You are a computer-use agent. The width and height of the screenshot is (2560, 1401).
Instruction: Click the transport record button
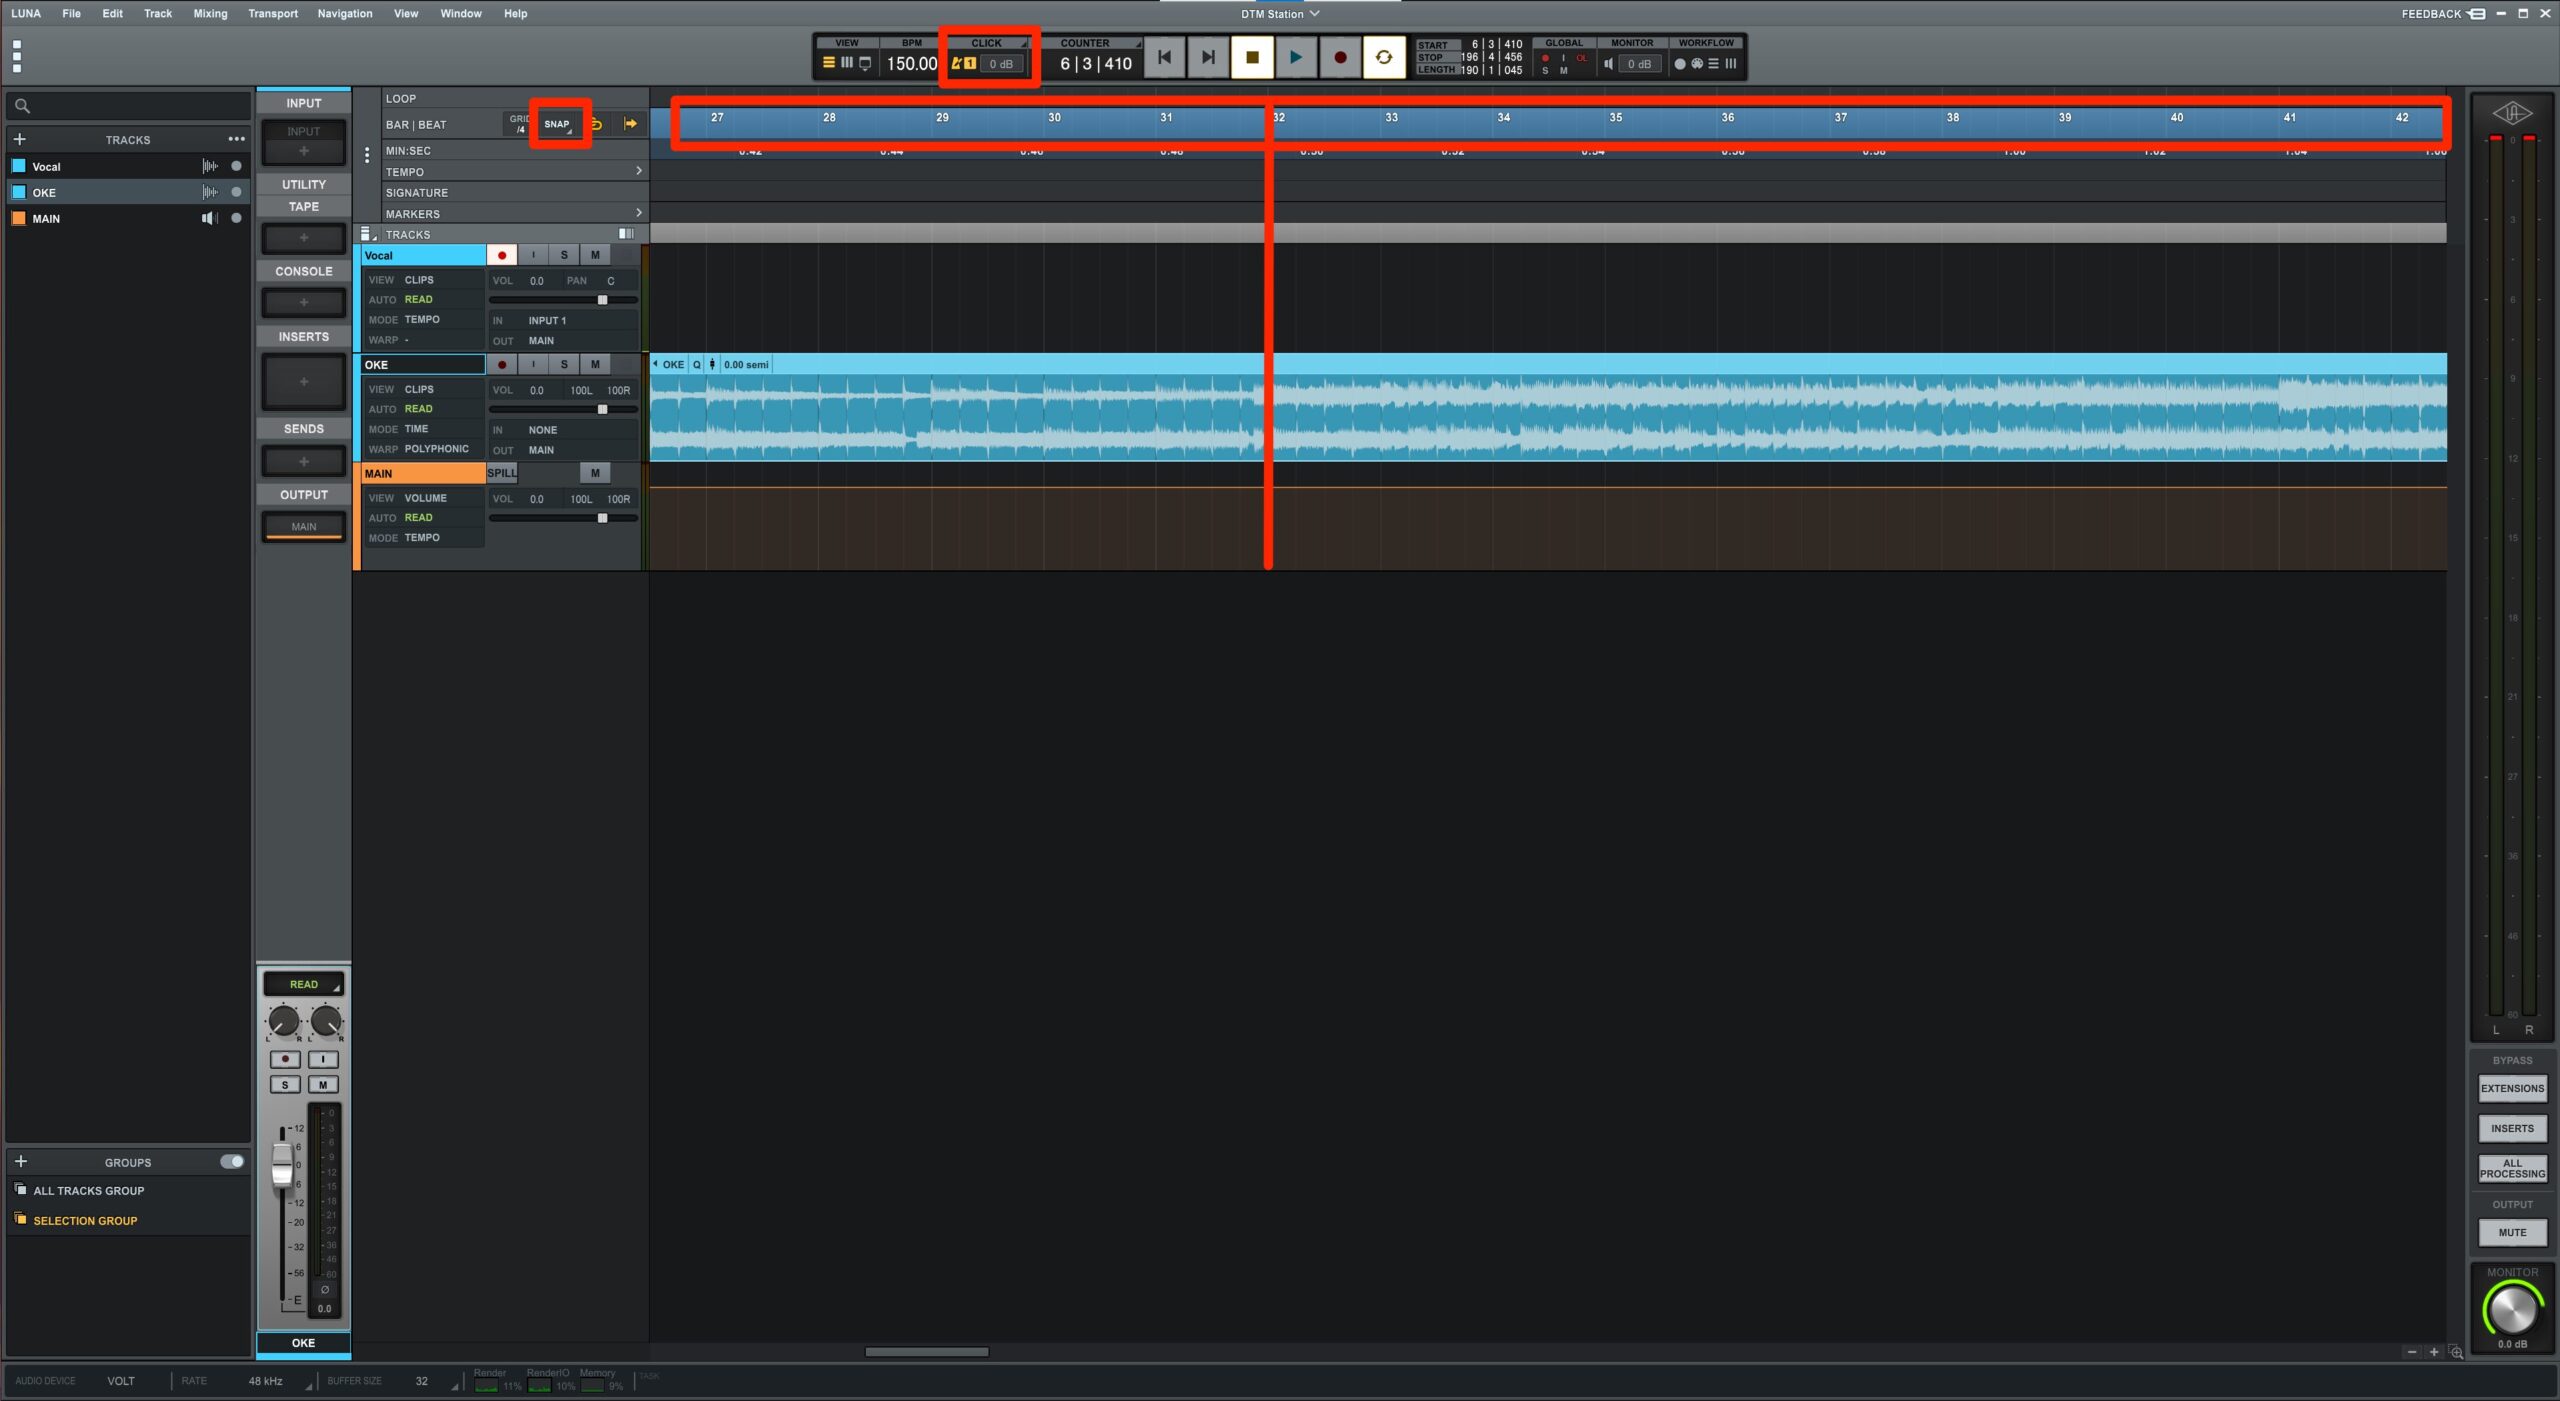tap(1340, 58)
